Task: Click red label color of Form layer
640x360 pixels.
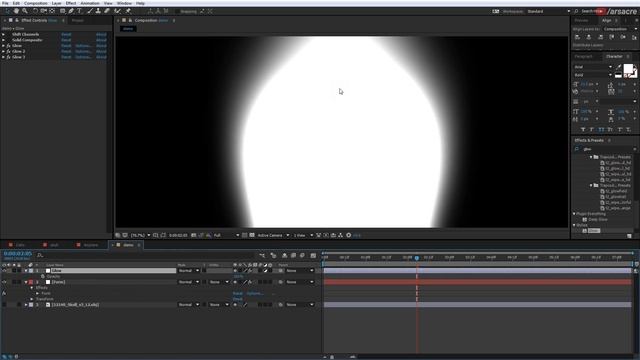Action: pyautogui.click(x=31, y=282)
